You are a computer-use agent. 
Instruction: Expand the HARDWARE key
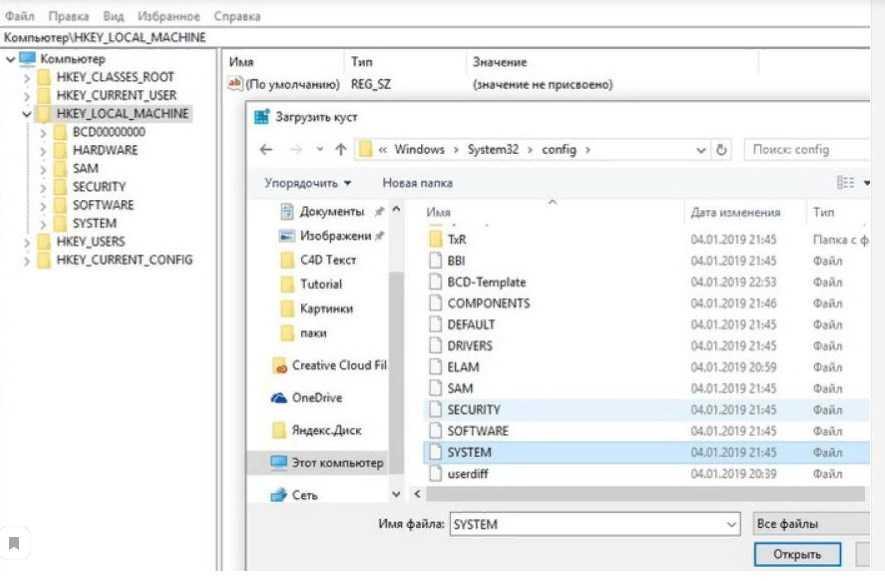click(x=43, y=151)
